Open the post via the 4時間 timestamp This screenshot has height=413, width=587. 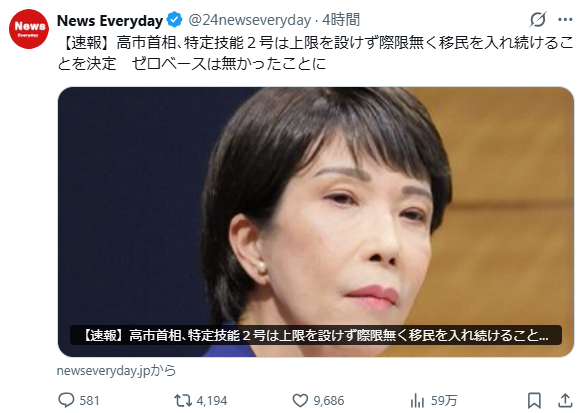pos(341,20)
